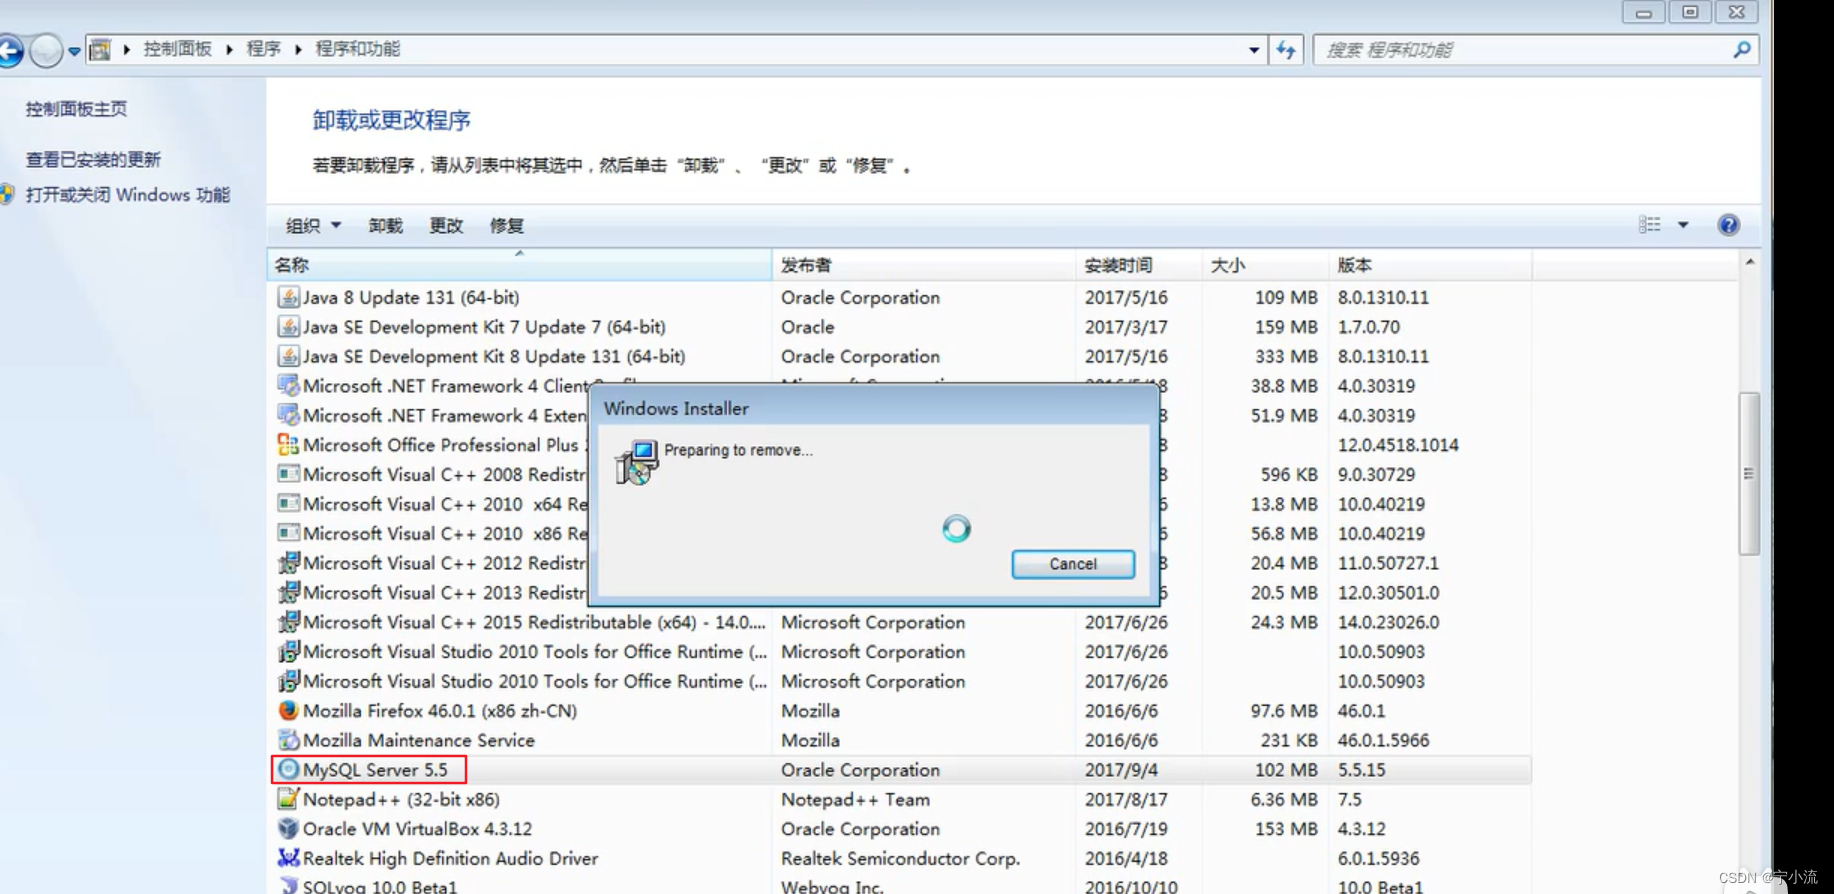The image size is (1834, 894).
Task: Click Mozilla Firefox 46.0.1 icon
Action: pos(288,711)
